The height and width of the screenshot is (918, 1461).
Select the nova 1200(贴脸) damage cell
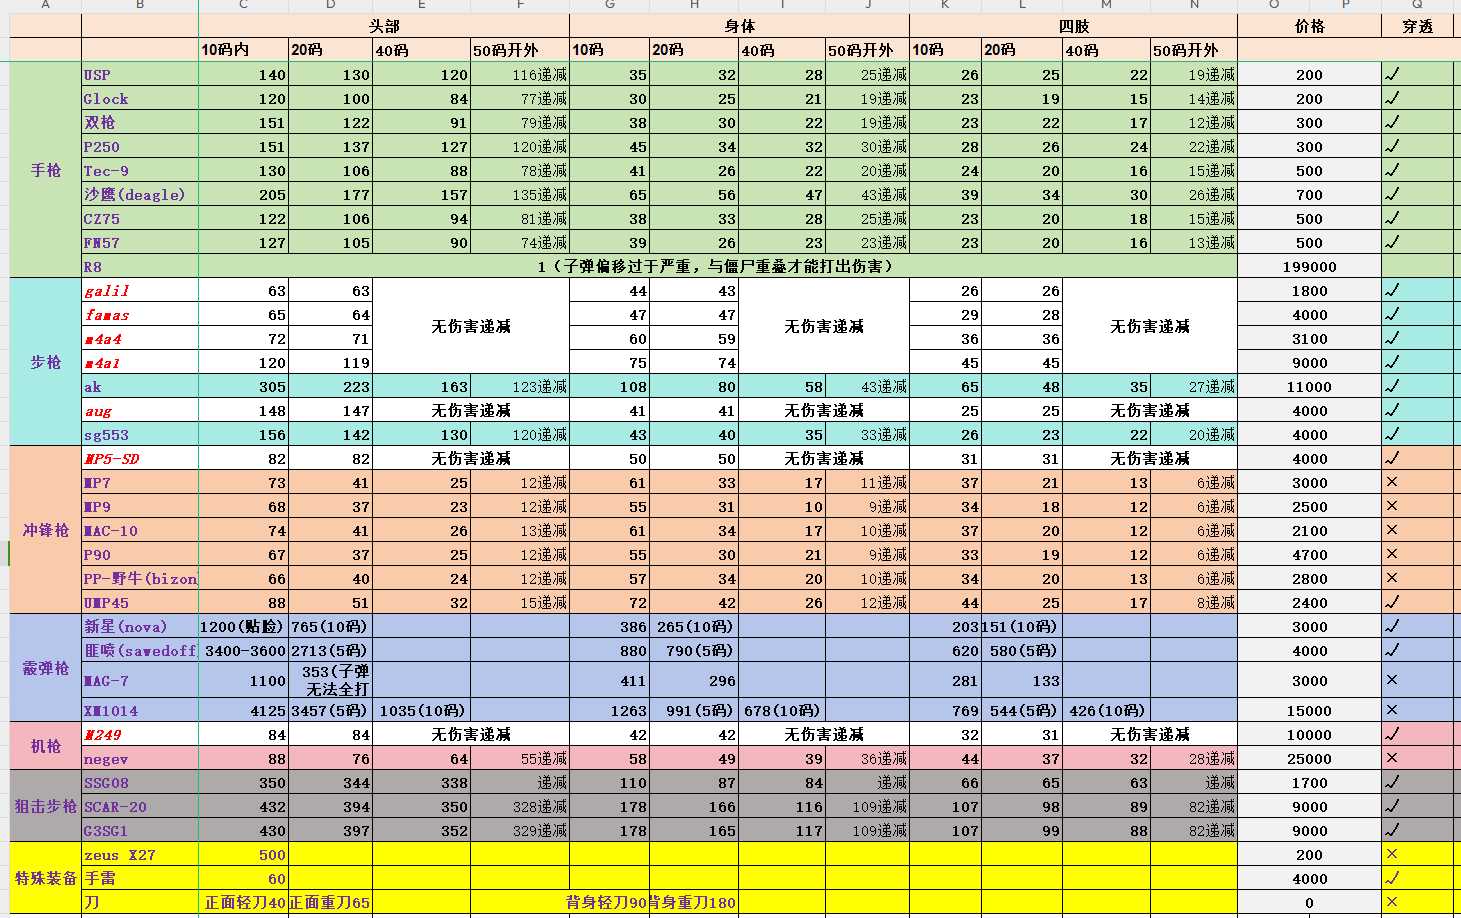coord(244,626)
